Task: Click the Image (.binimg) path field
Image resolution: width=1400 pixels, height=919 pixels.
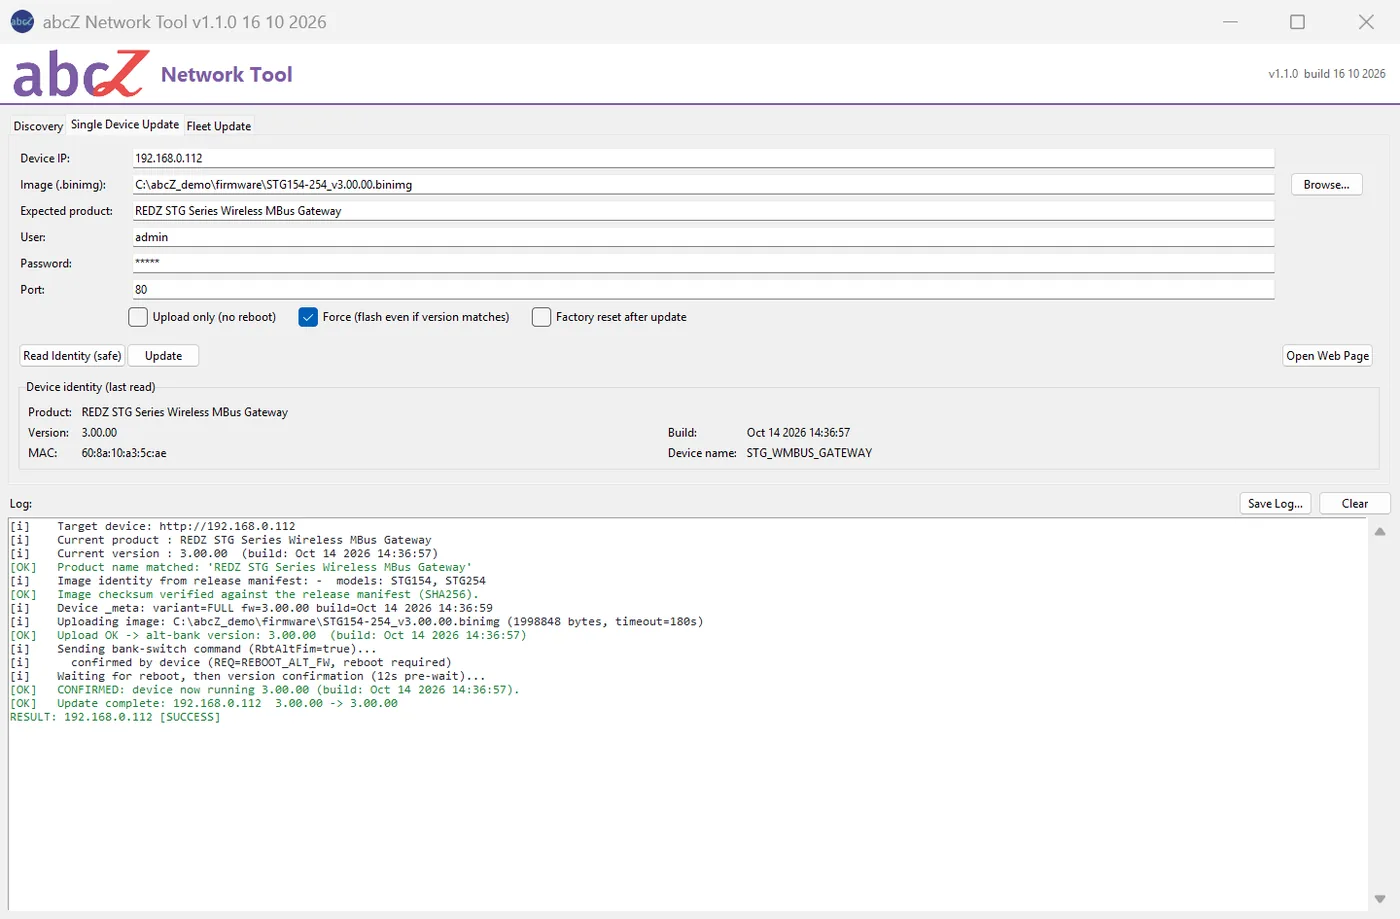Action: pyautogui.click(x=703, y=184)
